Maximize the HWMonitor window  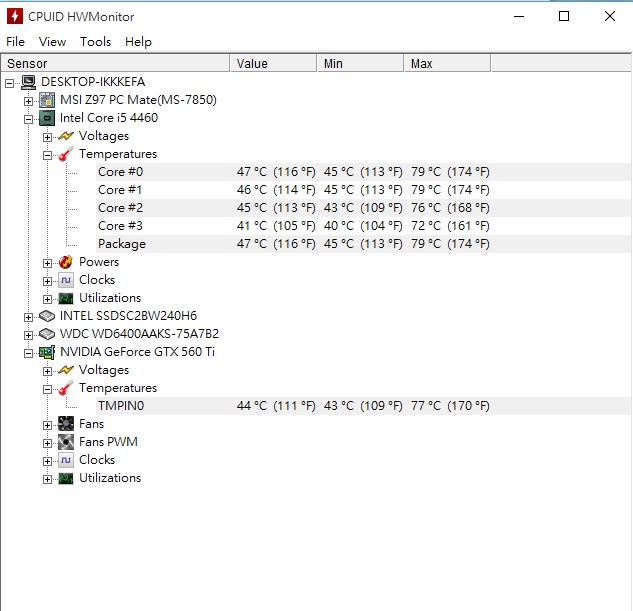[x=564, y=17]
